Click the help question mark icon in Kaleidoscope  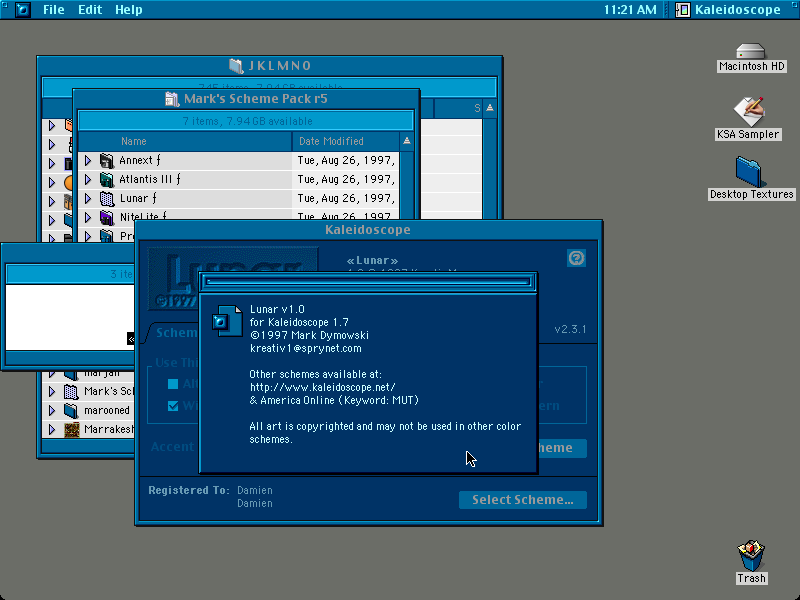coord(576,258)
